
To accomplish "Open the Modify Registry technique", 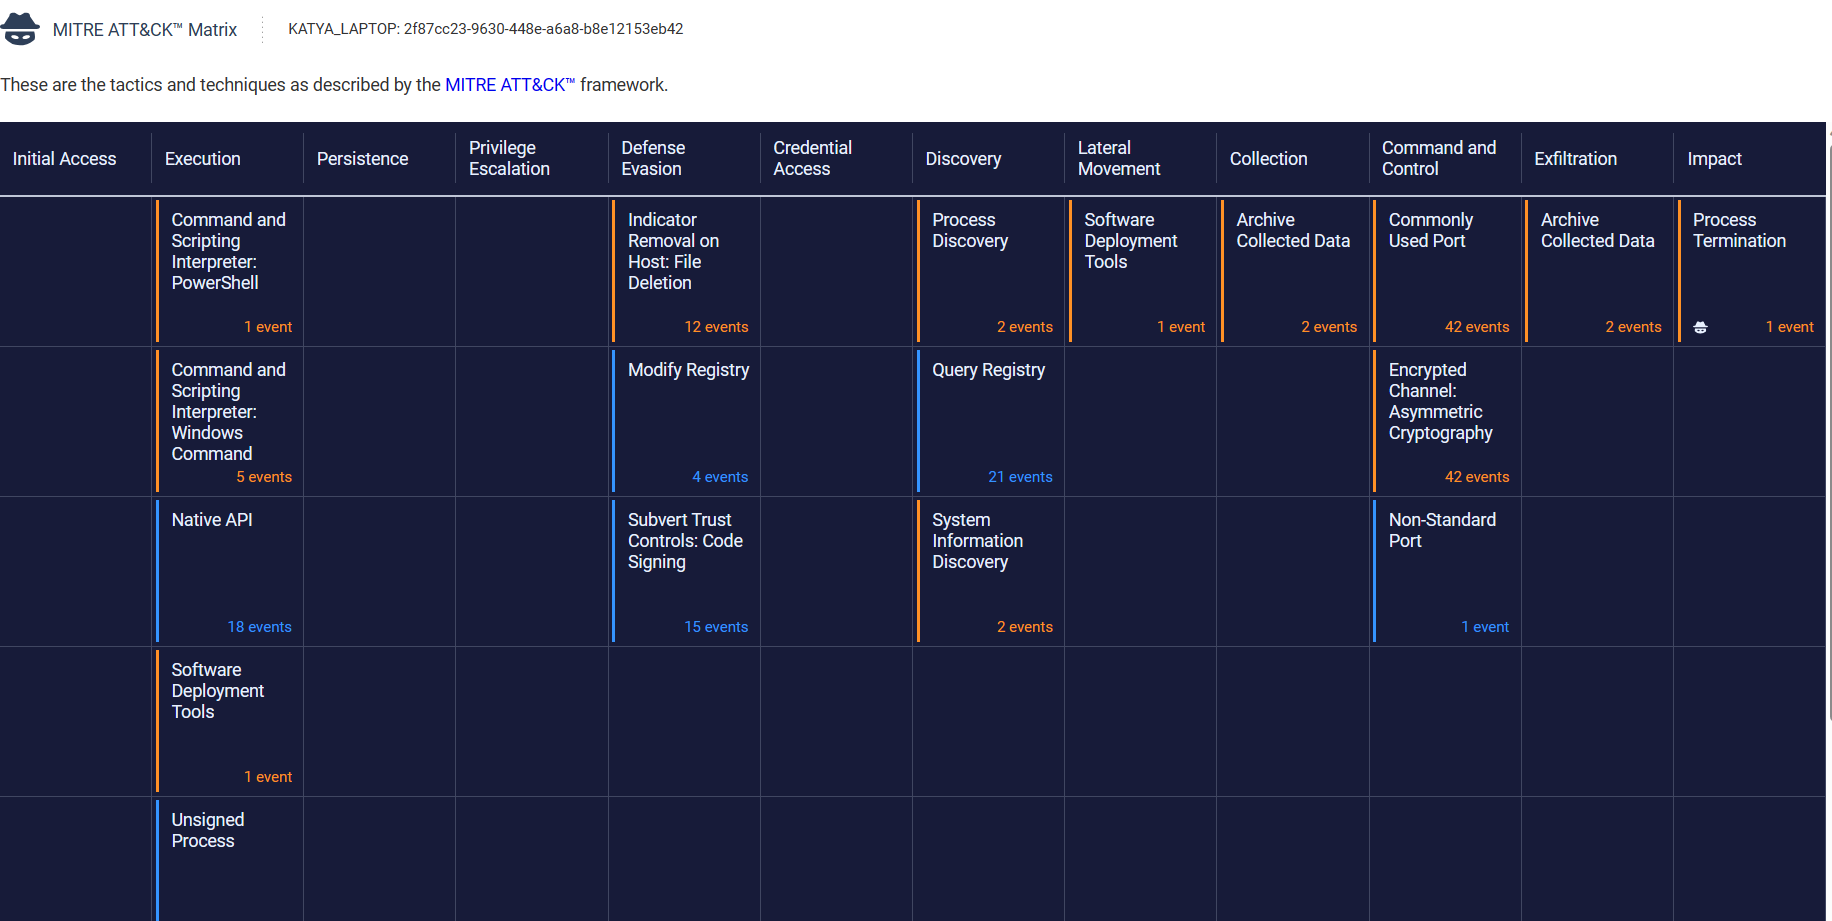I will [x=686, y=421].
